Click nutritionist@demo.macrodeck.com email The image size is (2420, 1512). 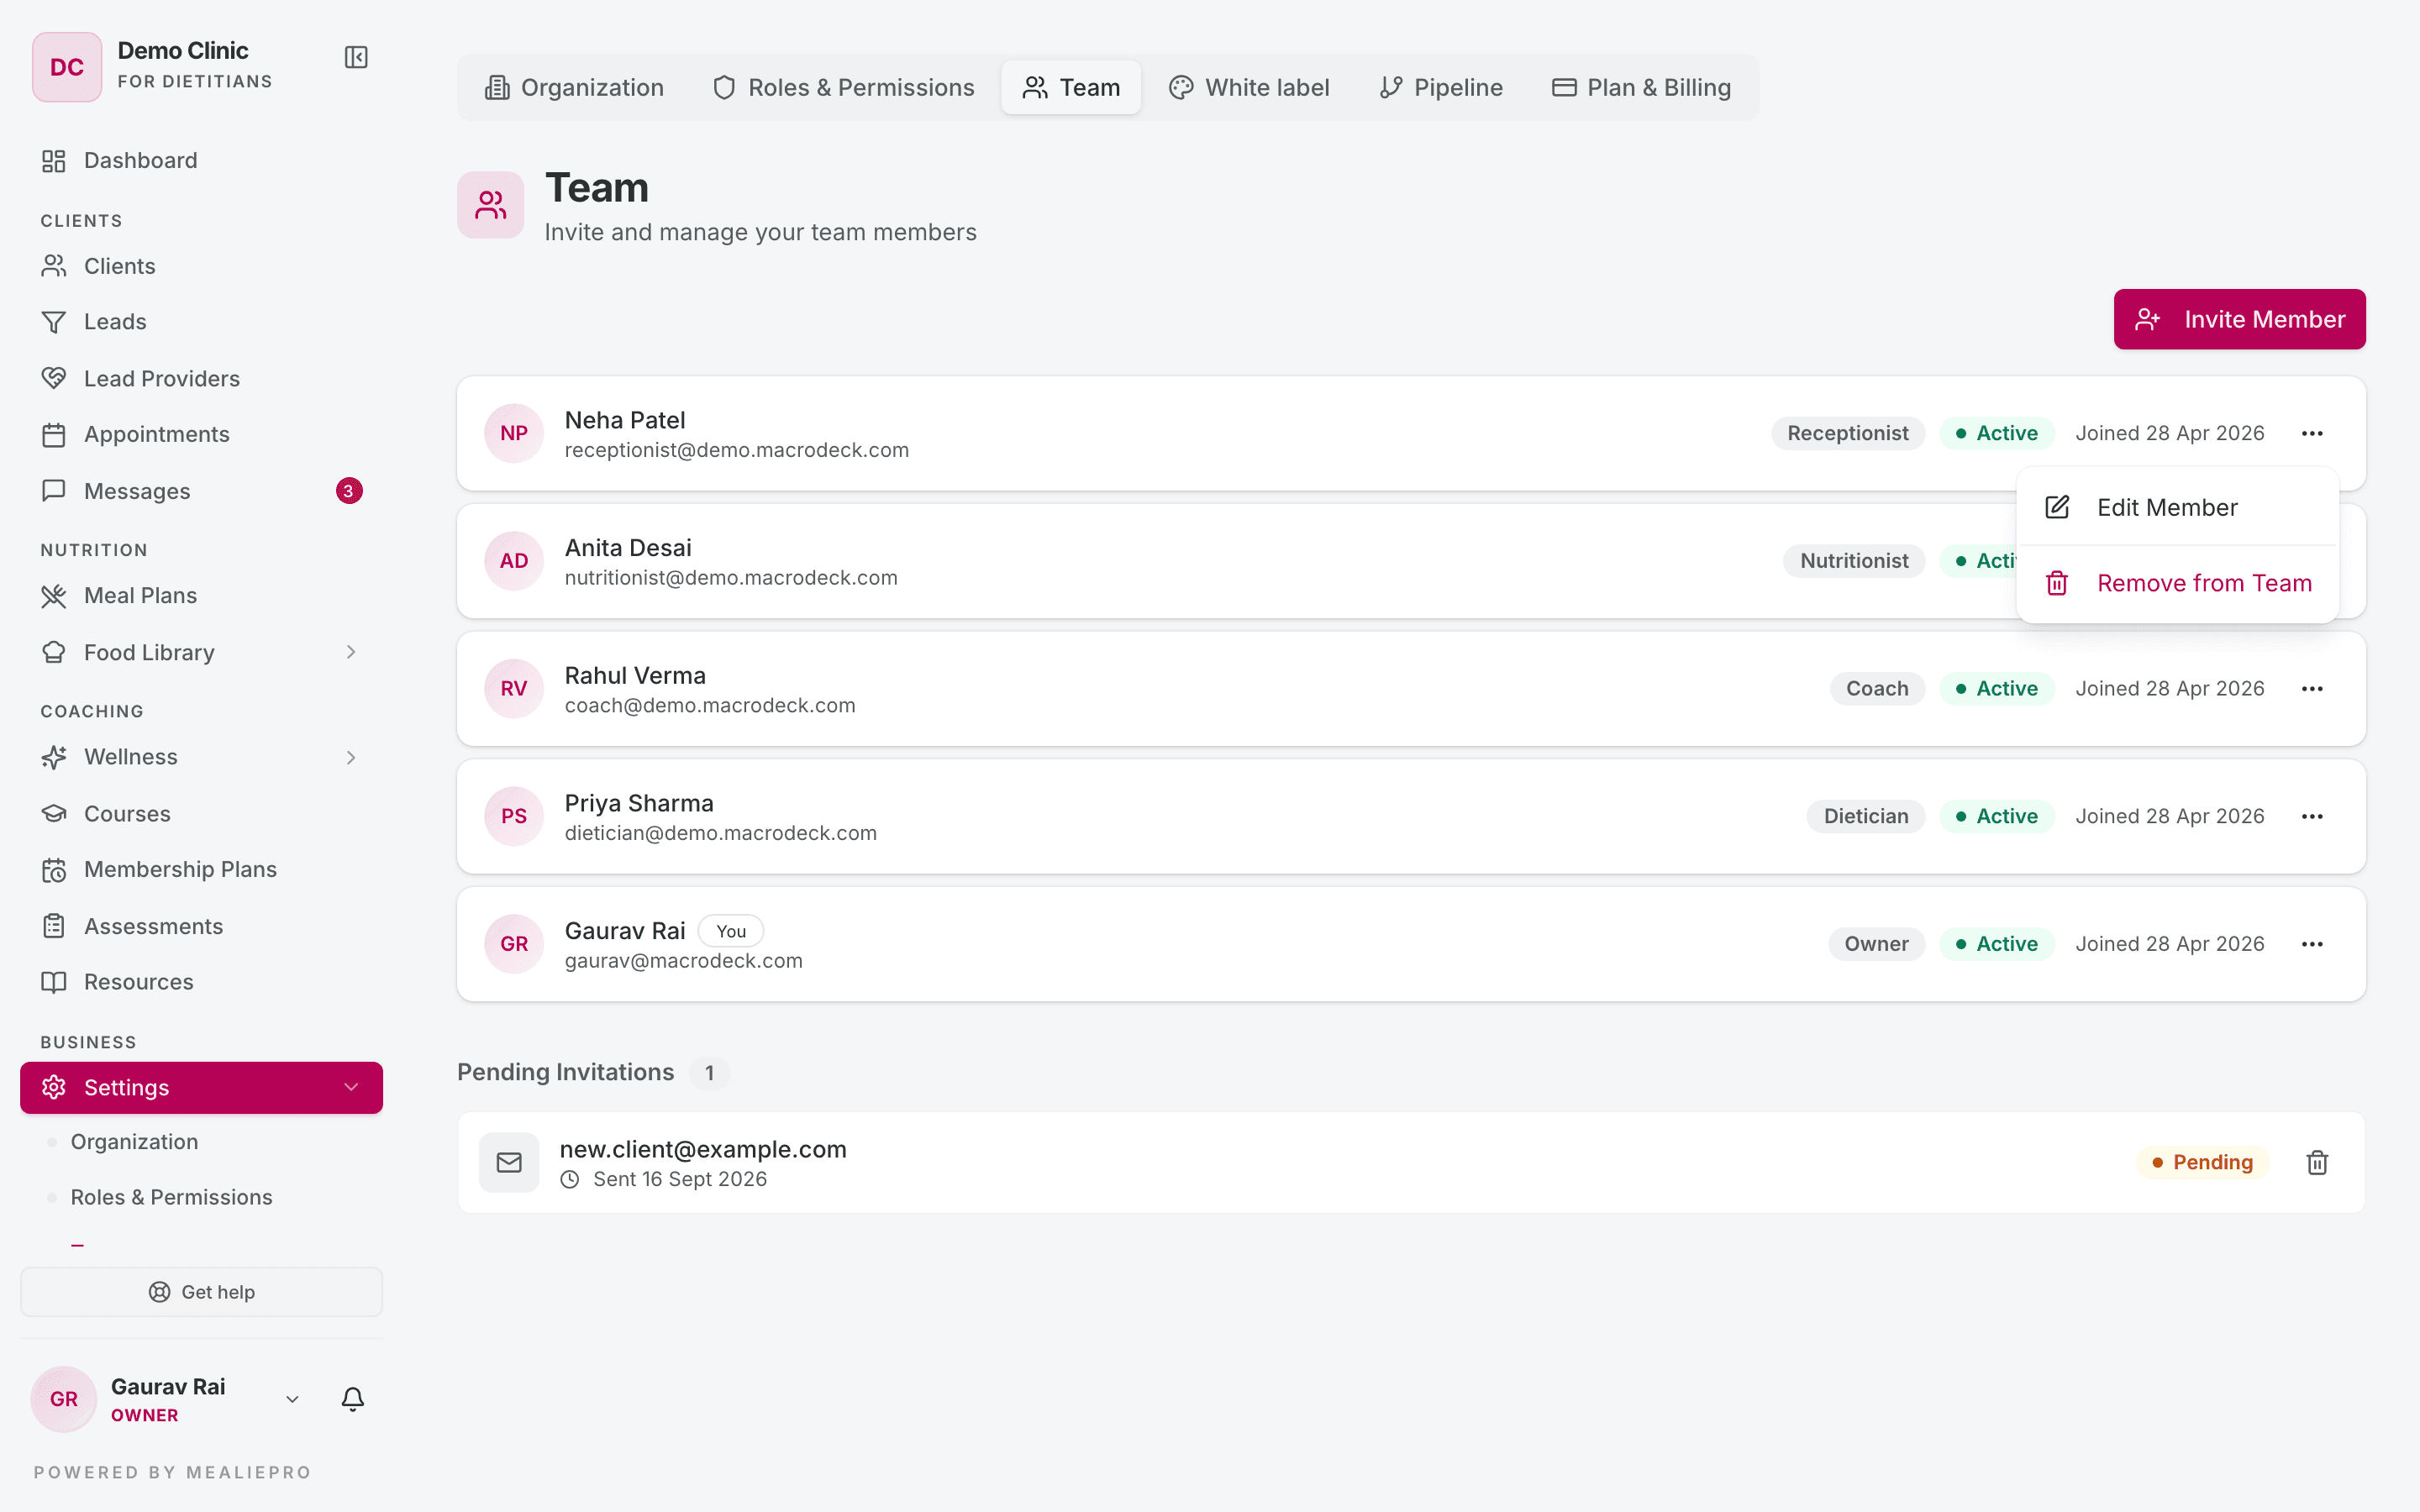(731, 578)
